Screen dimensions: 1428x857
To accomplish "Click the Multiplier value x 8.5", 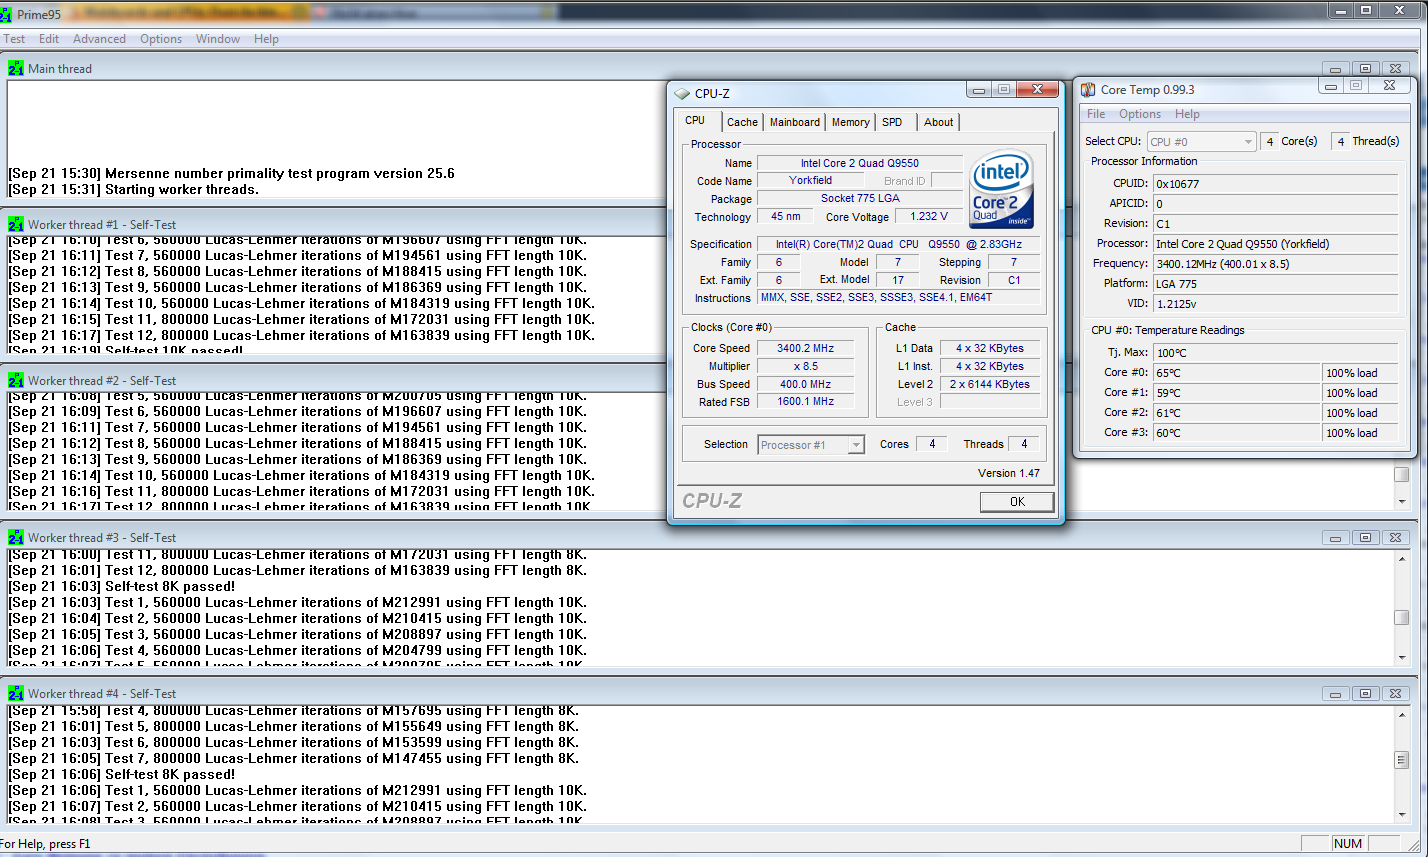I will pos(805,366).
